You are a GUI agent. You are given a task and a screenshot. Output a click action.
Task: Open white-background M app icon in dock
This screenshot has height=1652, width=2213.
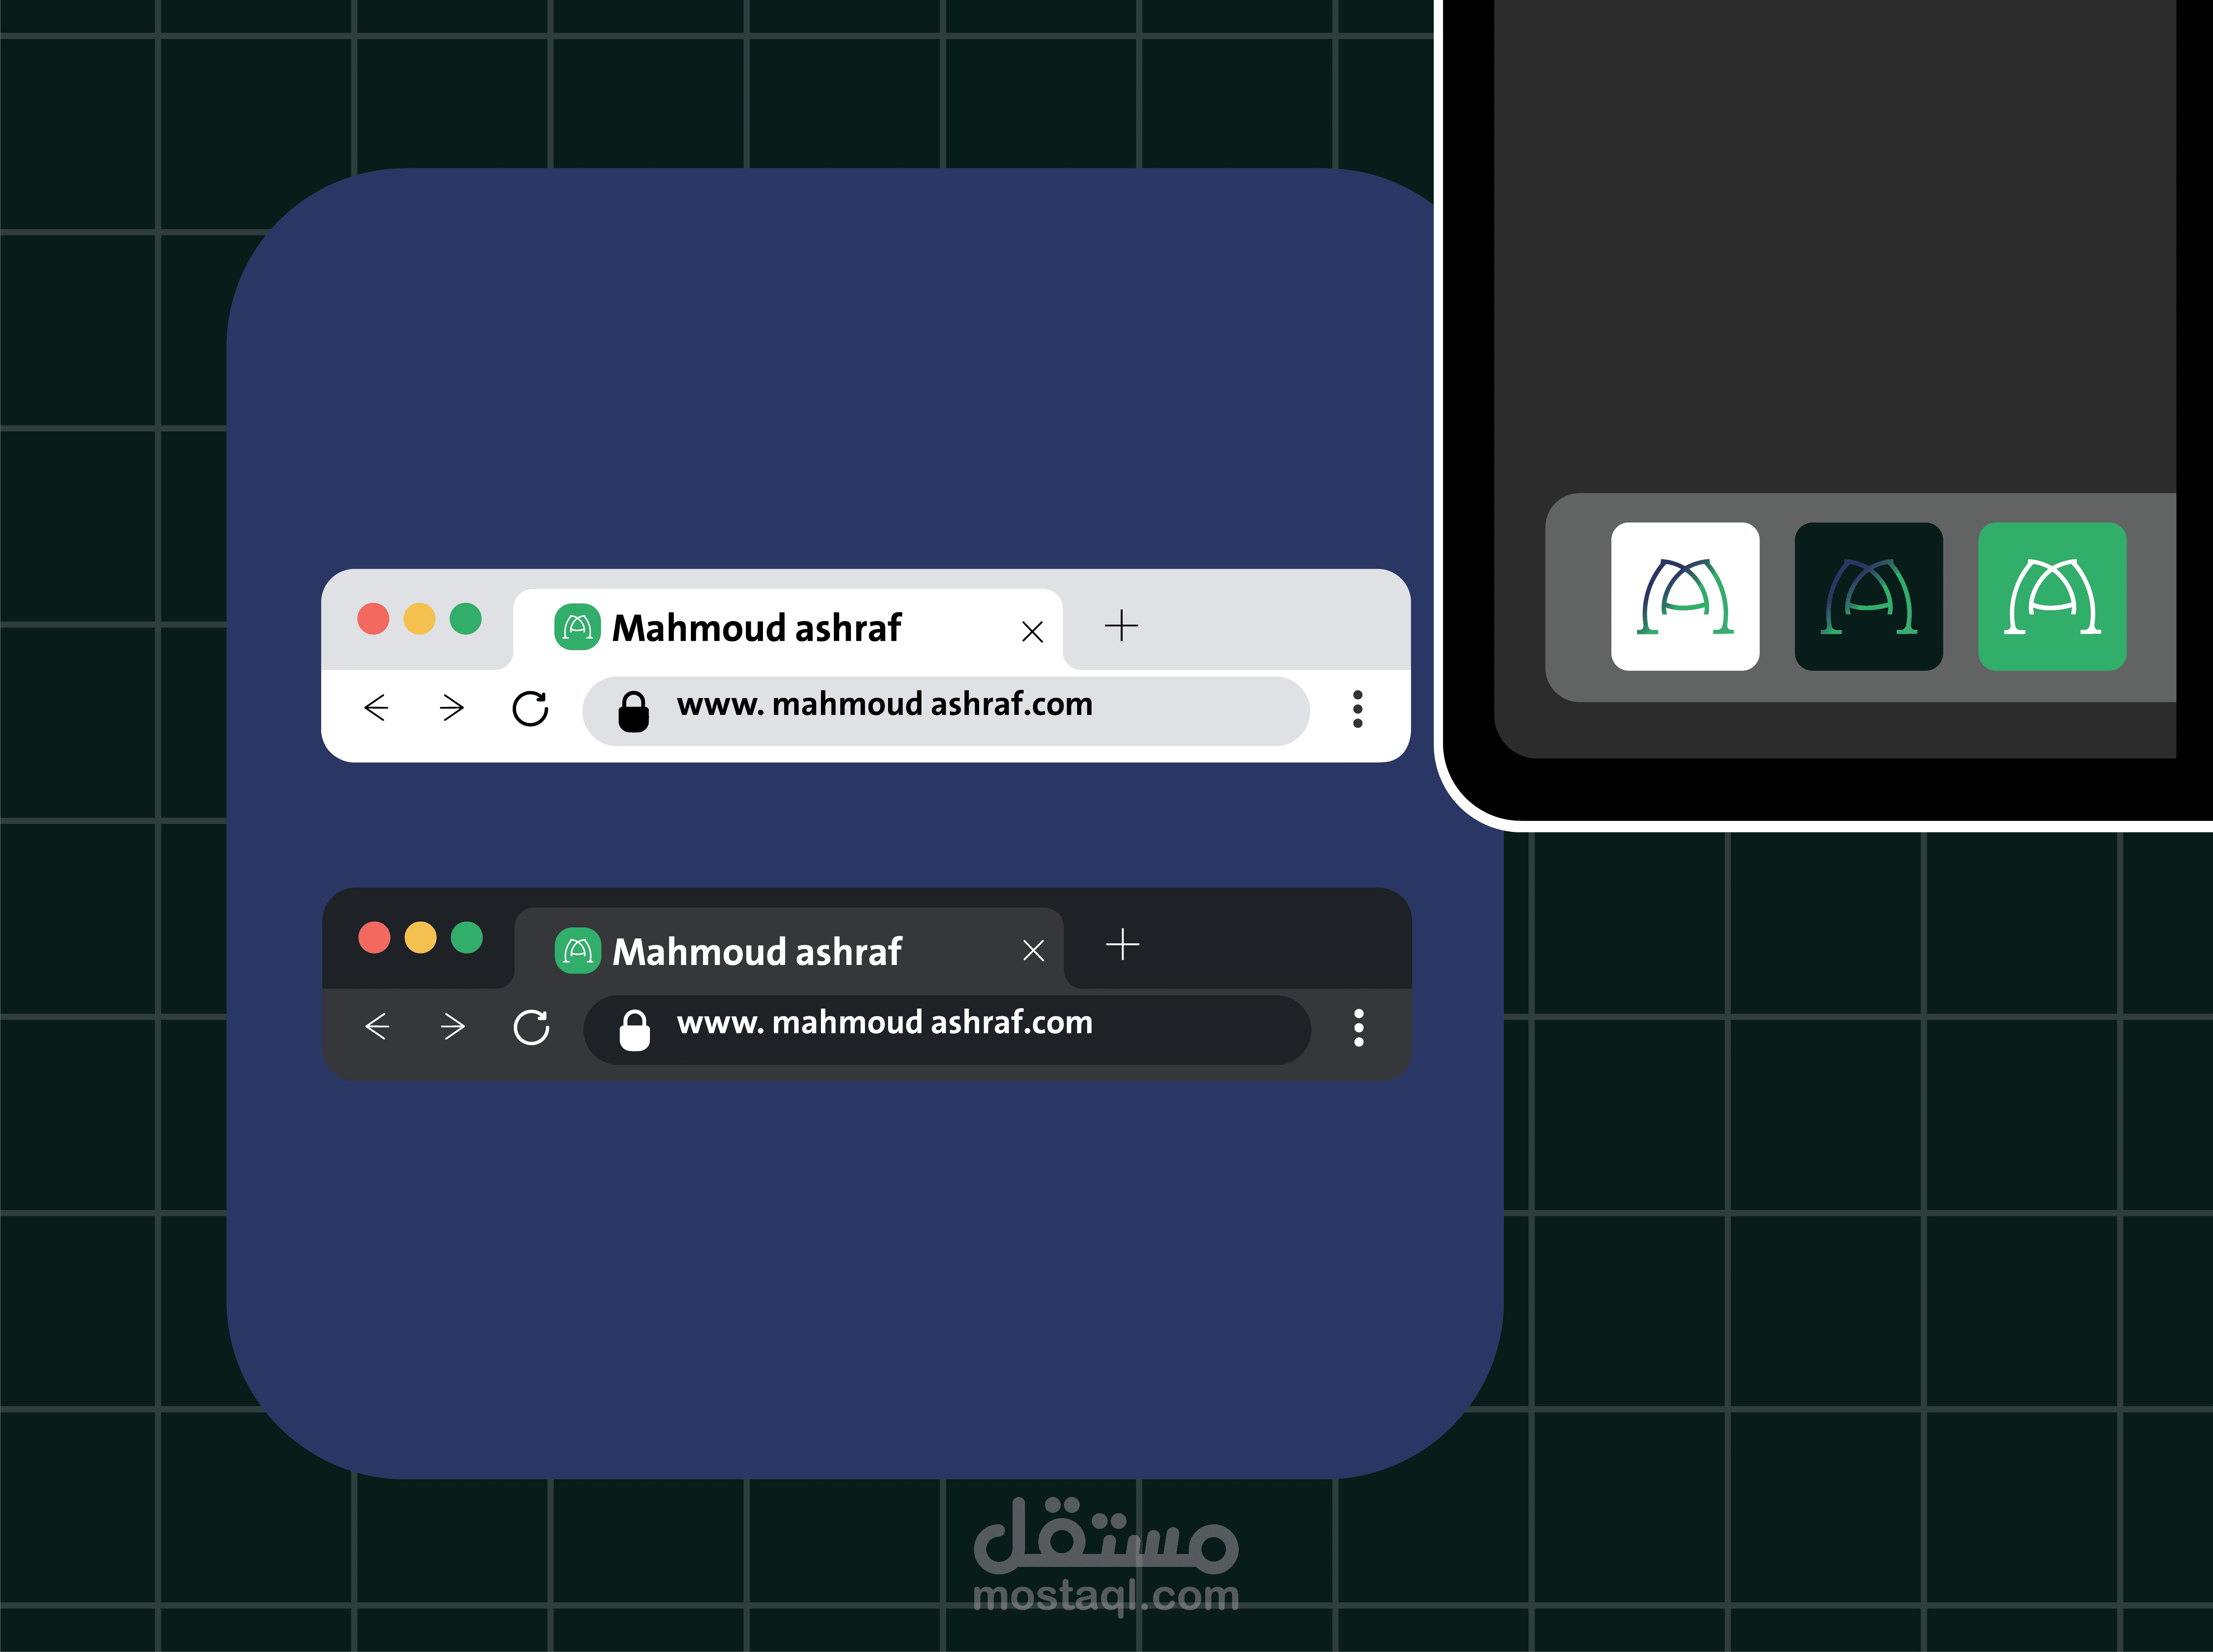(x=1685, y=596)
